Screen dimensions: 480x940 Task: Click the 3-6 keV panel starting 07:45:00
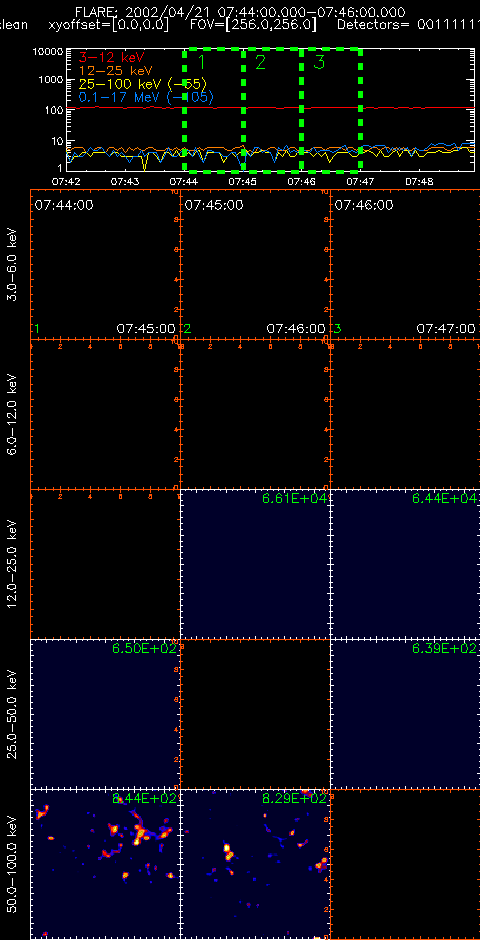(x=255, y=264)
